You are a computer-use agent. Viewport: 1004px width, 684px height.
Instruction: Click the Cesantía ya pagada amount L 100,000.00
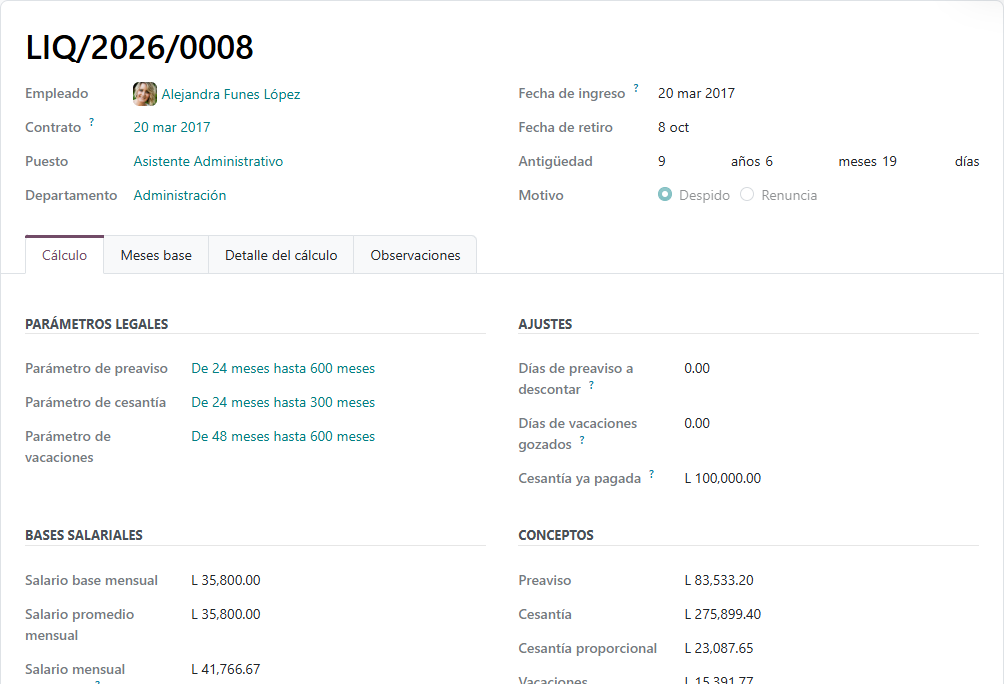(x=723, y=478)
